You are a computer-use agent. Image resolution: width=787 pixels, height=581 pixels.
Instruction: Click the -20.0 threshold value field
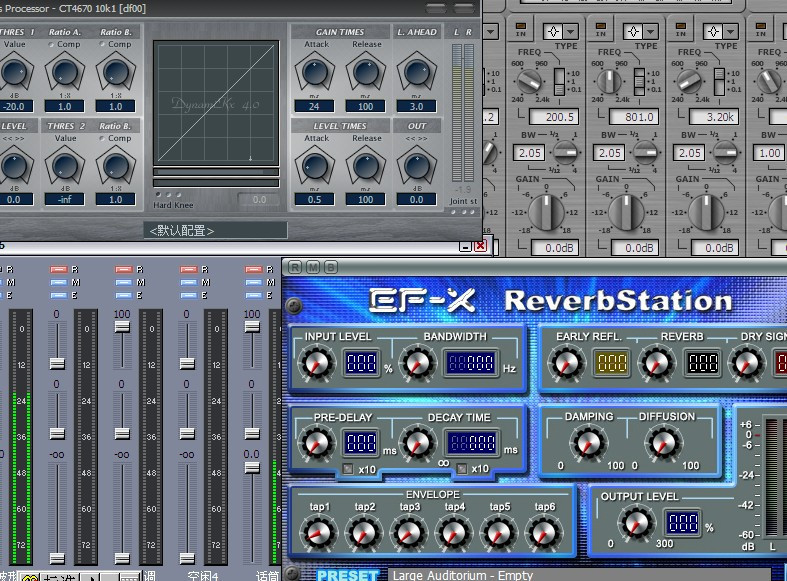coord(15,106)
